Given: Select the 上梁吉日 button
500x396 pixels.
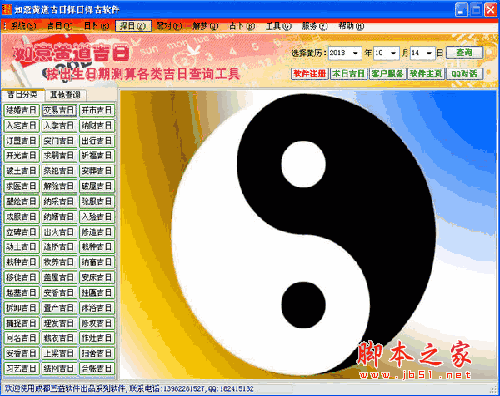Looking at the screenshot, I should pos(59,353).
